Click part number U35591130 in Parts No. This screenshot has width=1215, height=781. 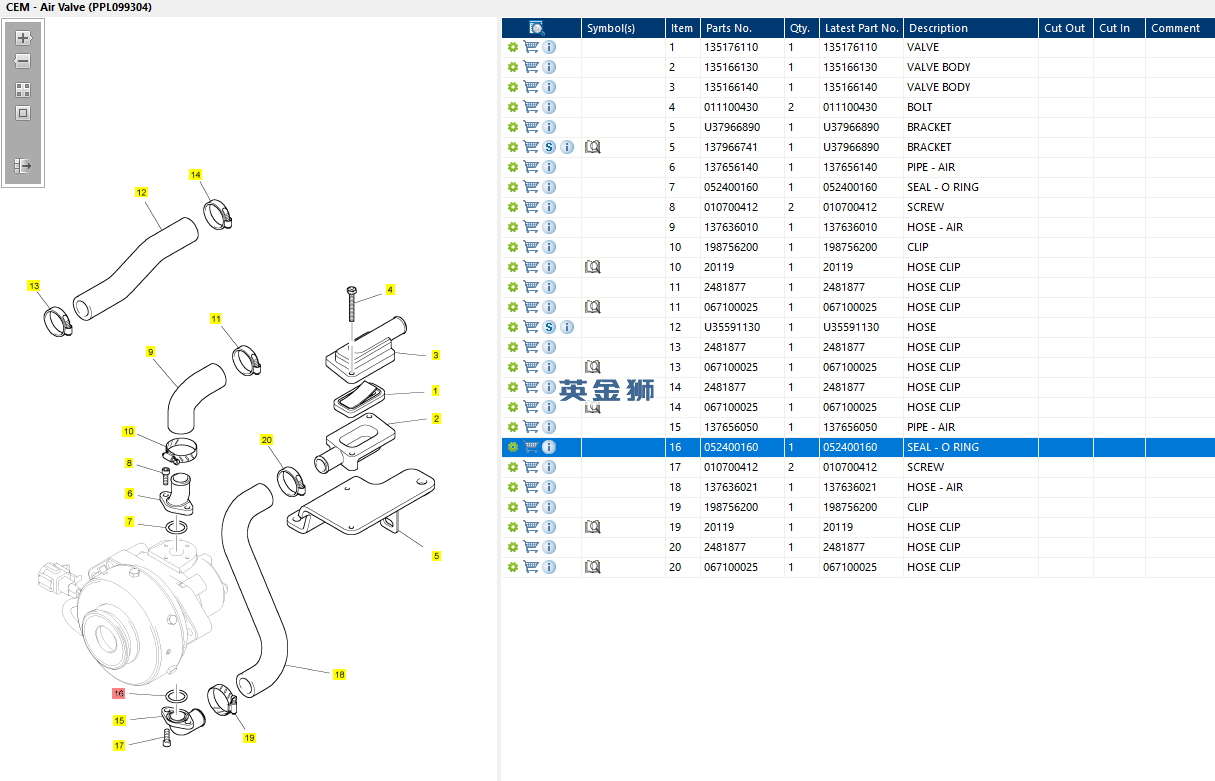click(732, 327)
